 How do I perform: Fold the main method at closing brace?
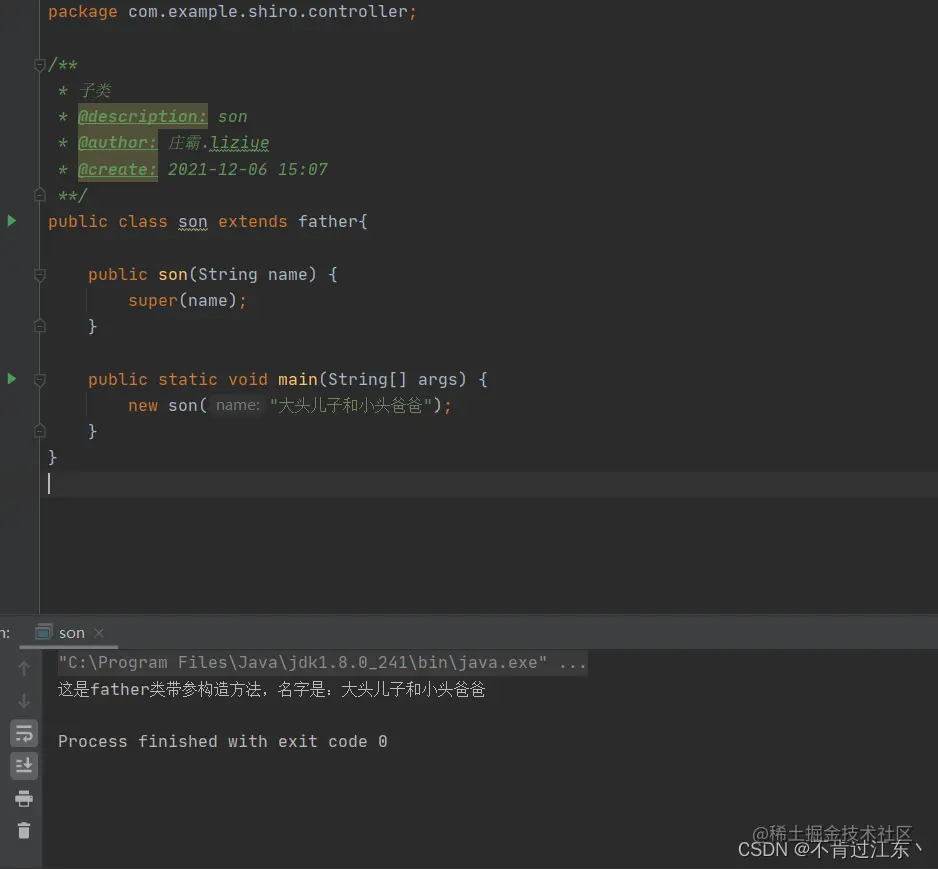(39, 431)
